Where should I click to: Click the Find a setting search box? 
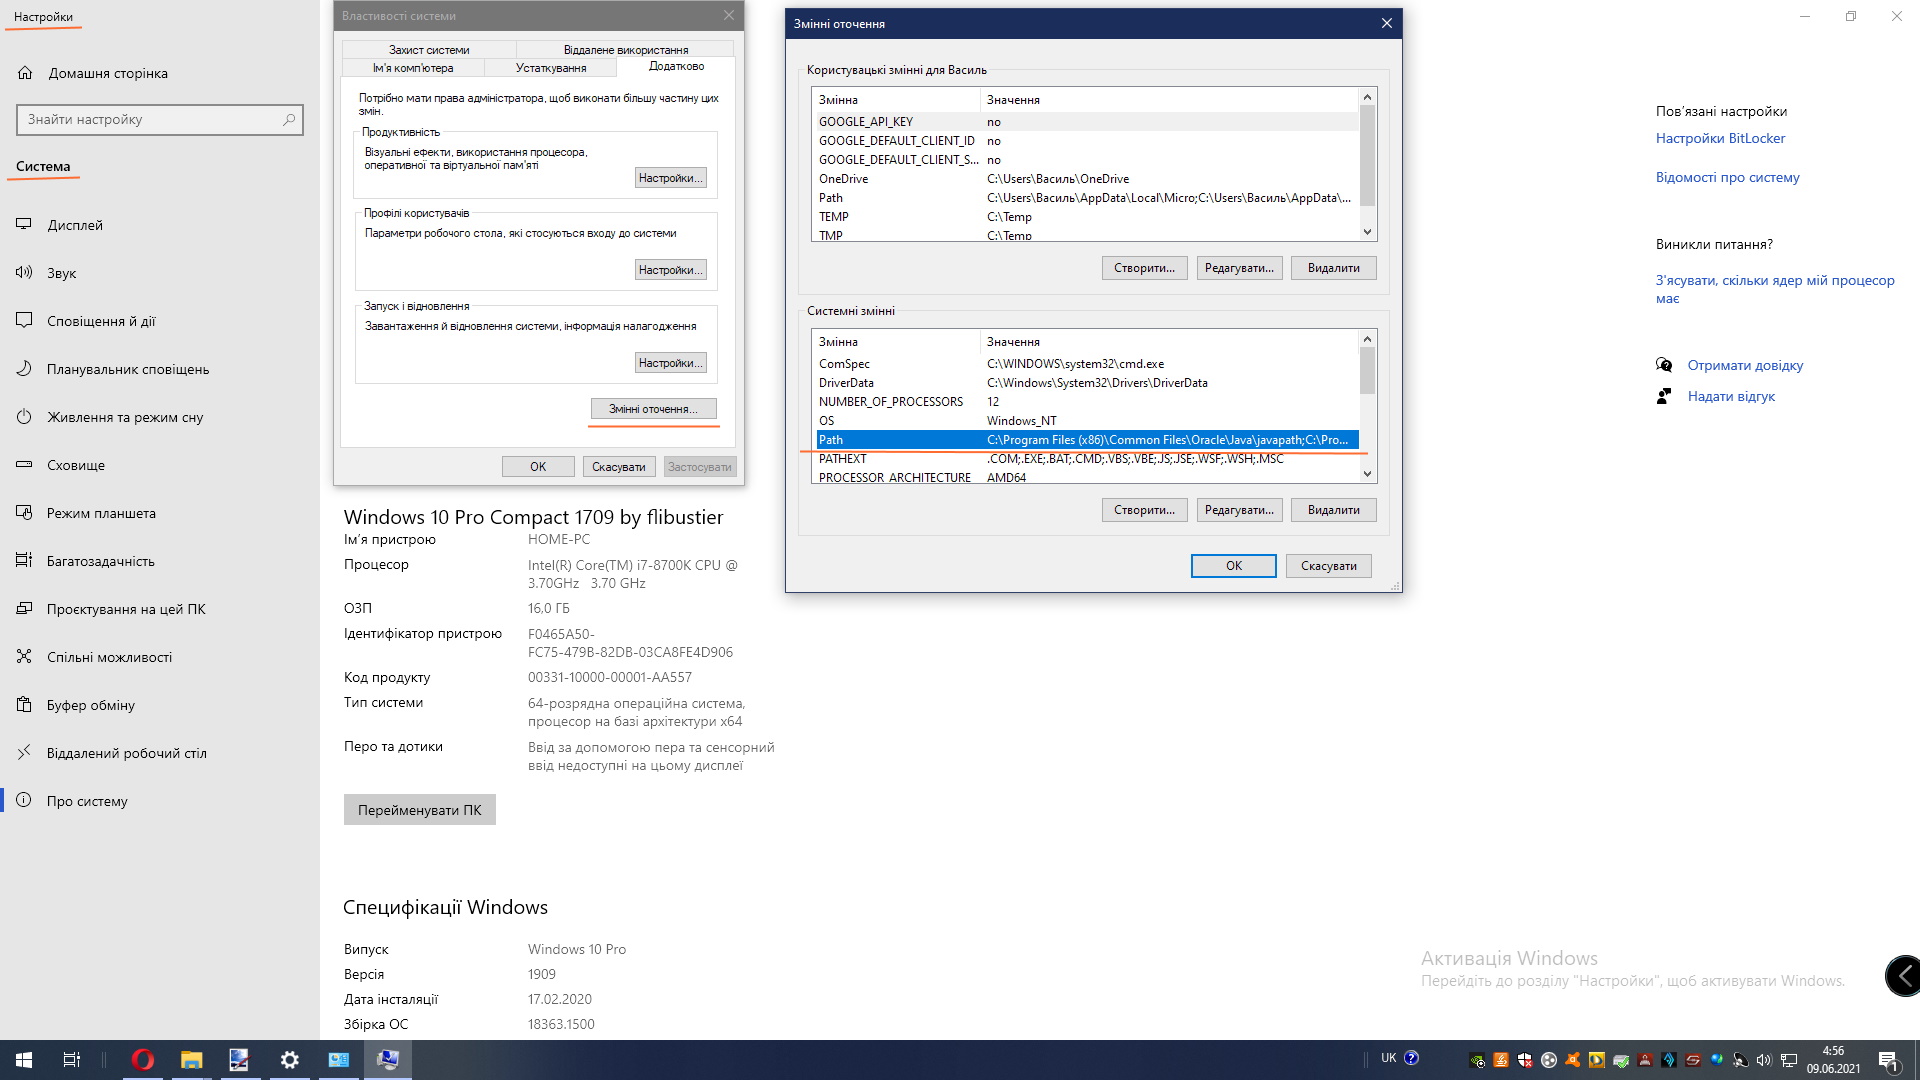point(150,119)
